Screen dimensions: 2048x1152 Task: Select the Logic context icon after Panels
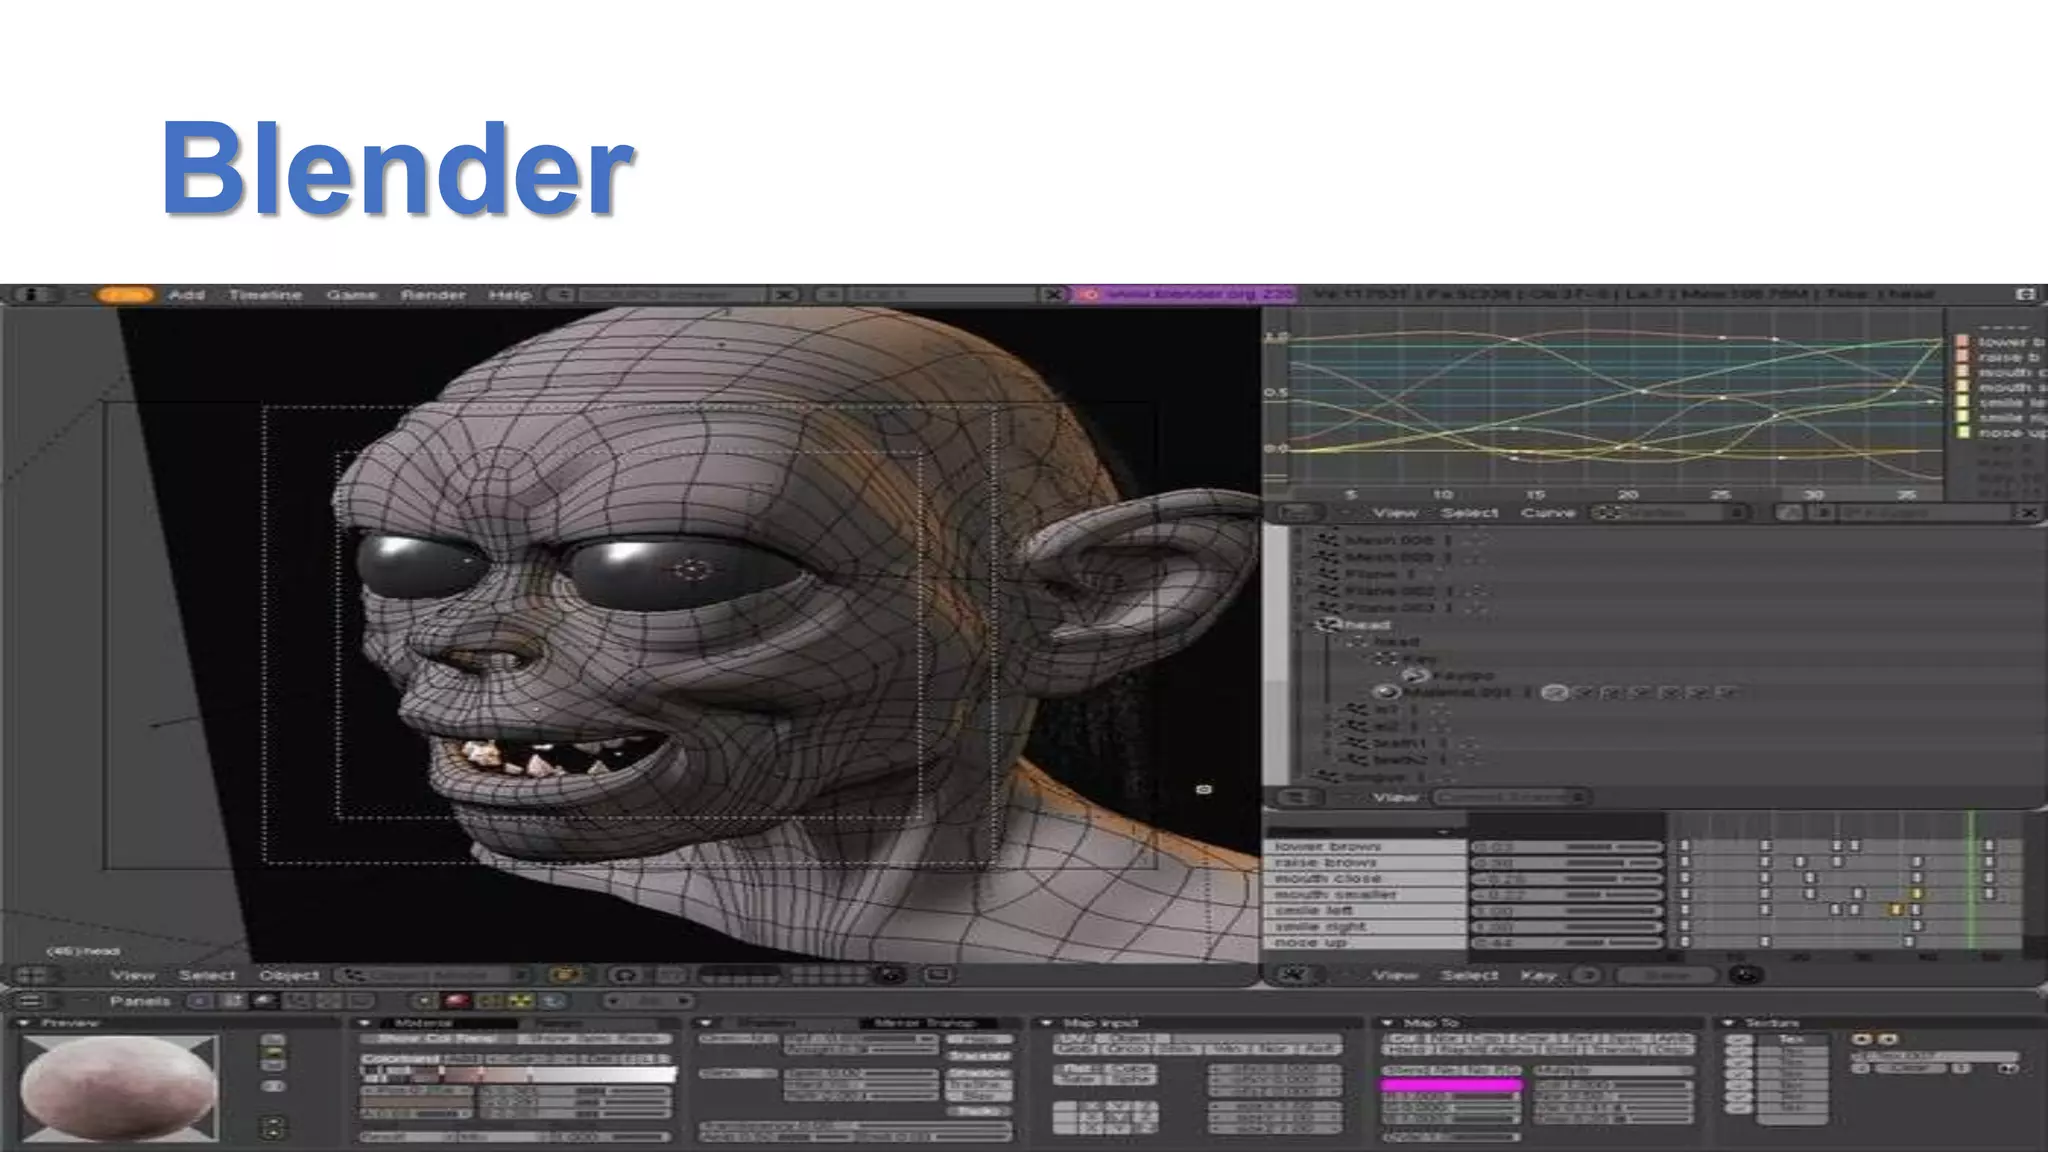tap(201, 1001)
